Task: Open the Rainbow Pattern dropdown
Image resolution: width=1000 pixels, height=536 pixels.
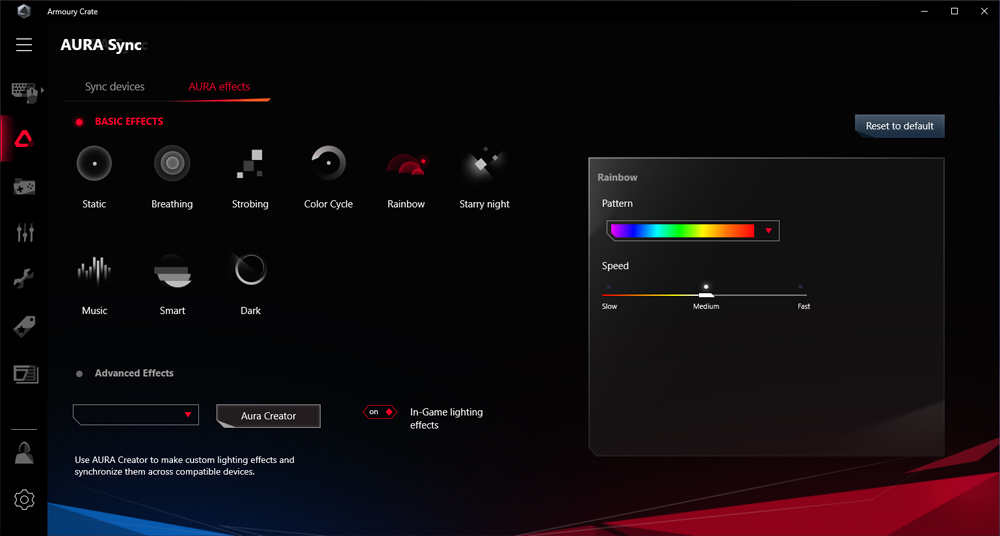Action: pos(768,231)
